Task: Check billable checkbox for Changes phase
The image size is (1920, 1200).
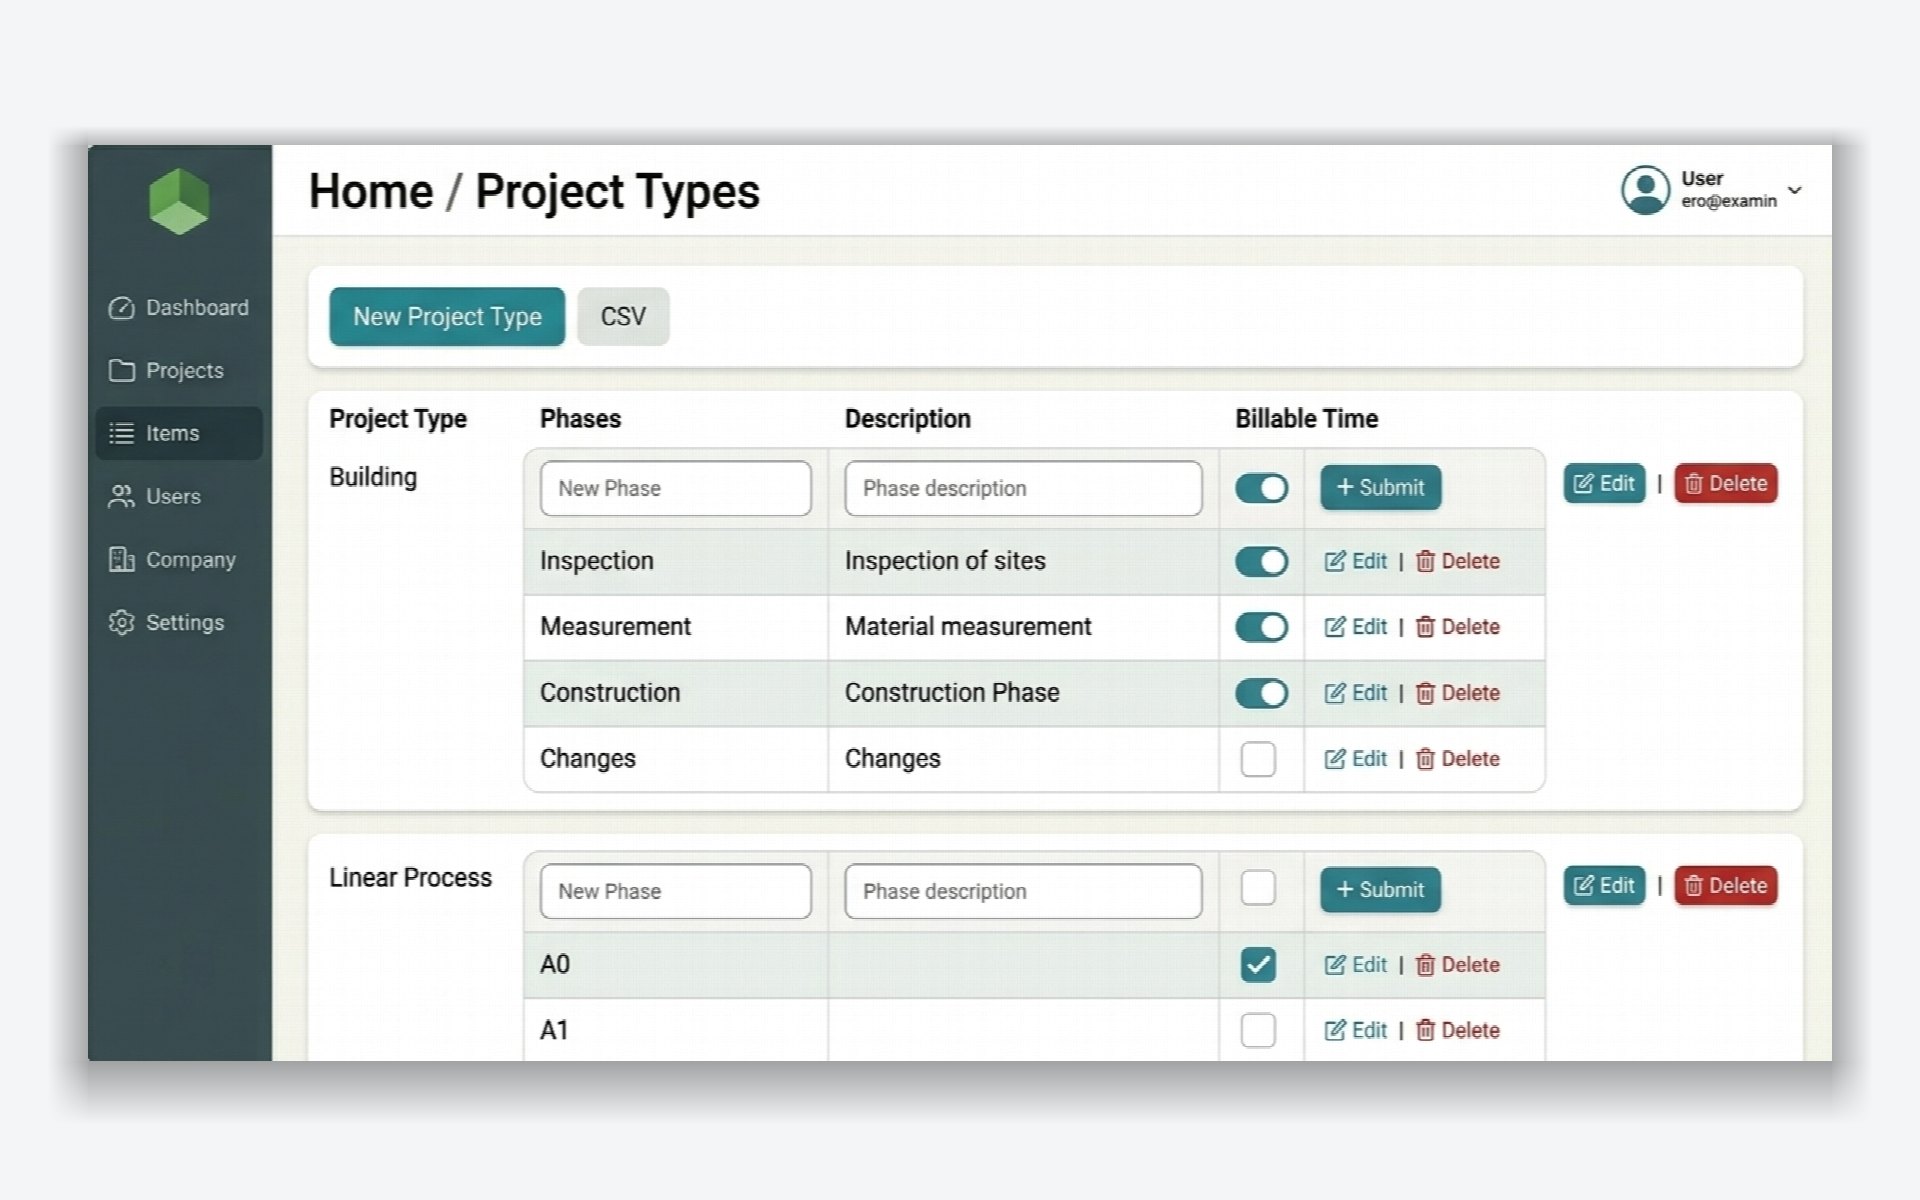Action: (x=1258, y=759)
